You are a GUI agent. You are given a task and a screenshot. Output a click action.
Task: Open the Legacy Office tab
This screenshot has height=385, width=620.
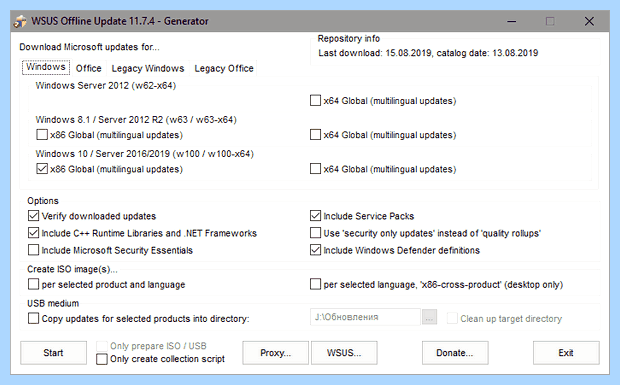pos(224,68)
